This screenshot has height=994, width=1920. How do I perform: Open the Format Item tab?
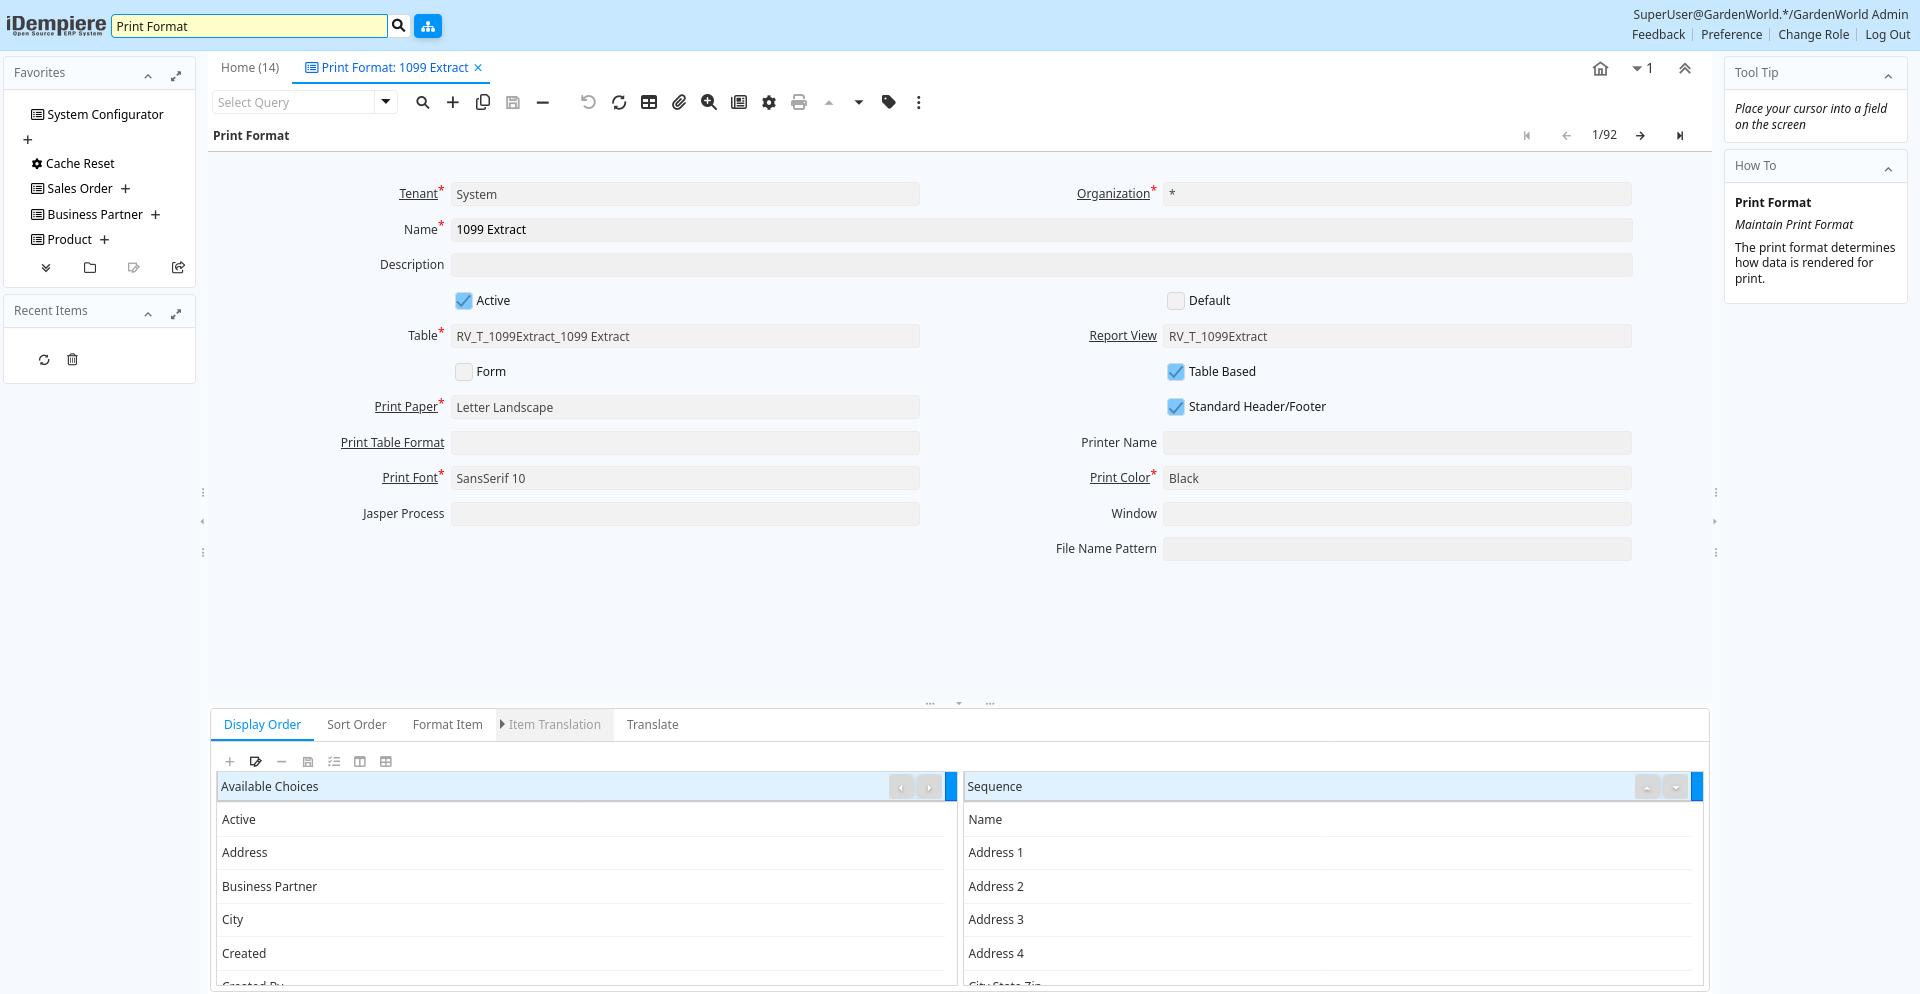[447, 725]
